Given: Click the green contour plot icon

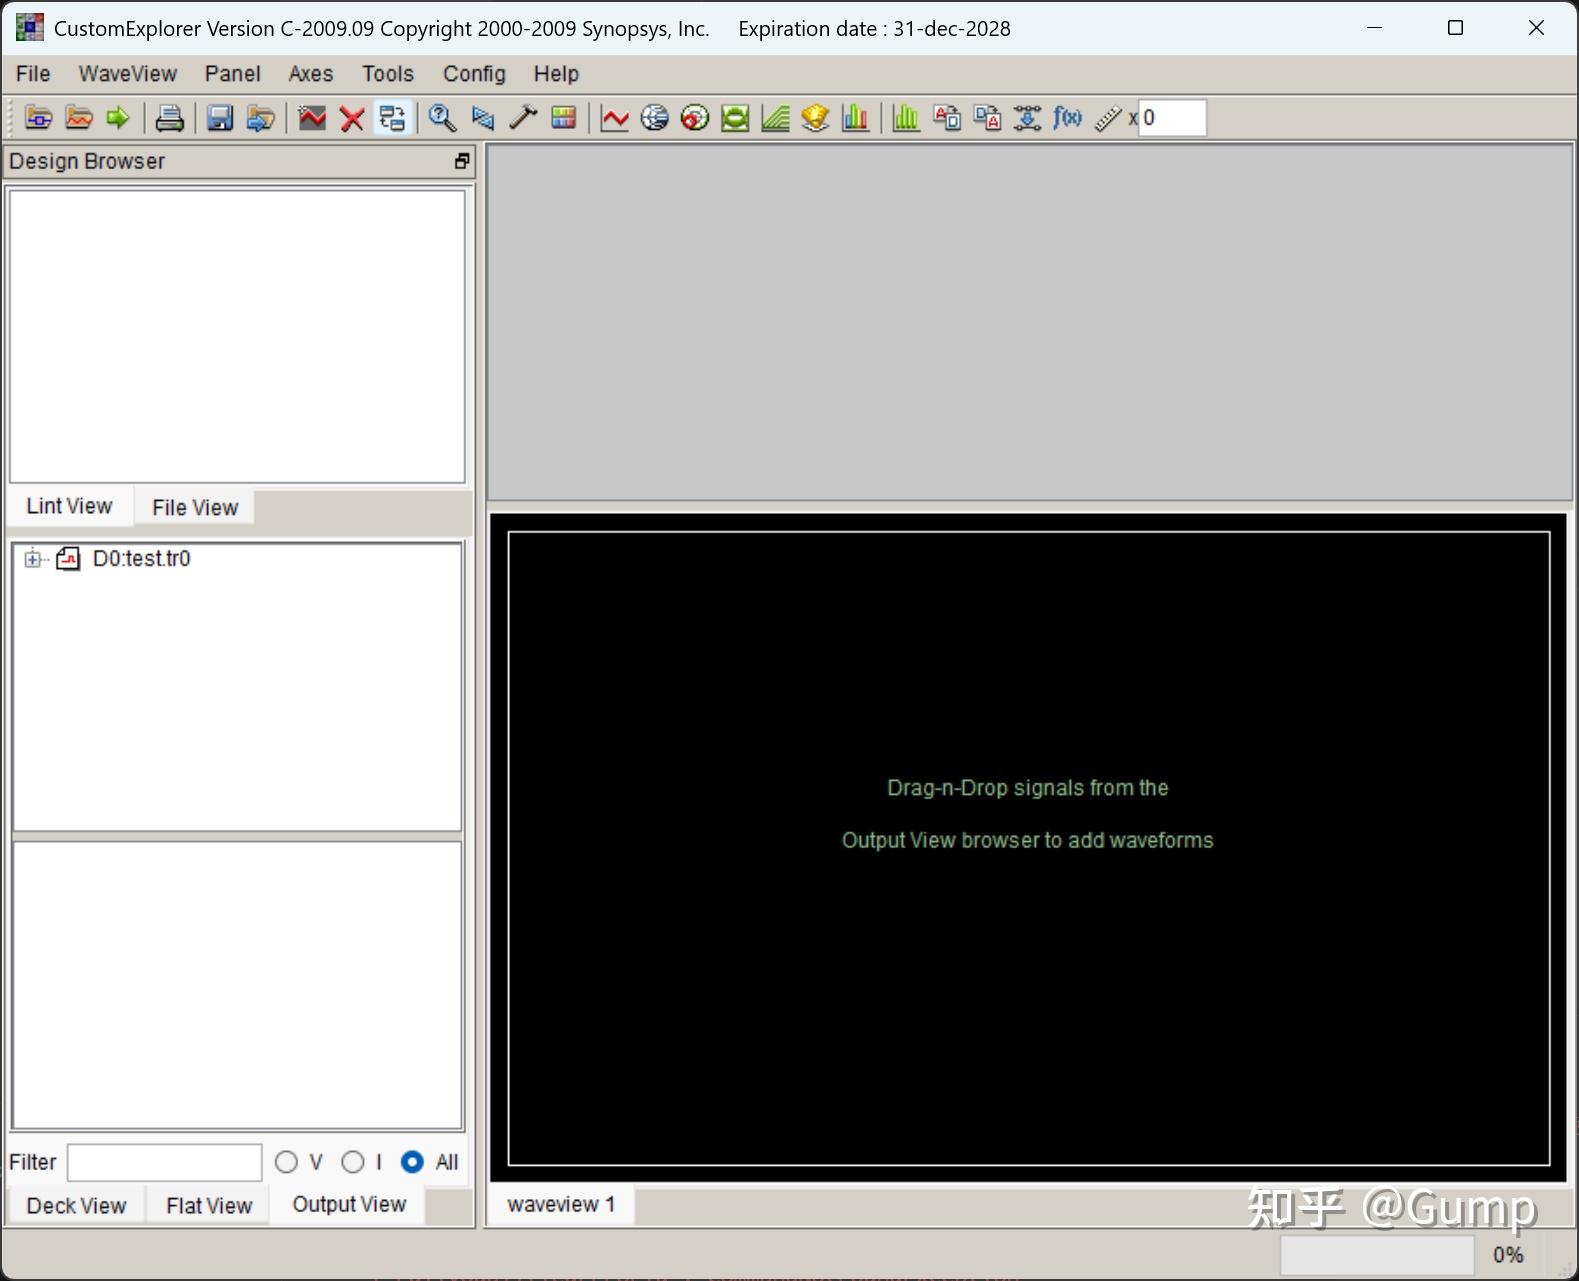Looking at the screenshot, I should click(x=775, y=118).
